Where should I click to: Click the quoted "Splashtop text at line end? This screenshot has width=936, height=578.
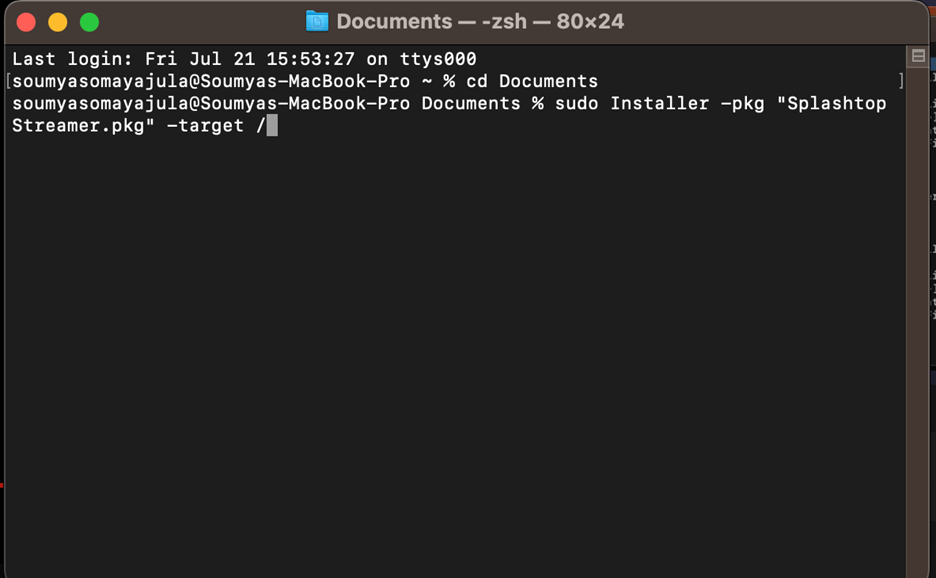pyautogui.click(x=831, y=103)
